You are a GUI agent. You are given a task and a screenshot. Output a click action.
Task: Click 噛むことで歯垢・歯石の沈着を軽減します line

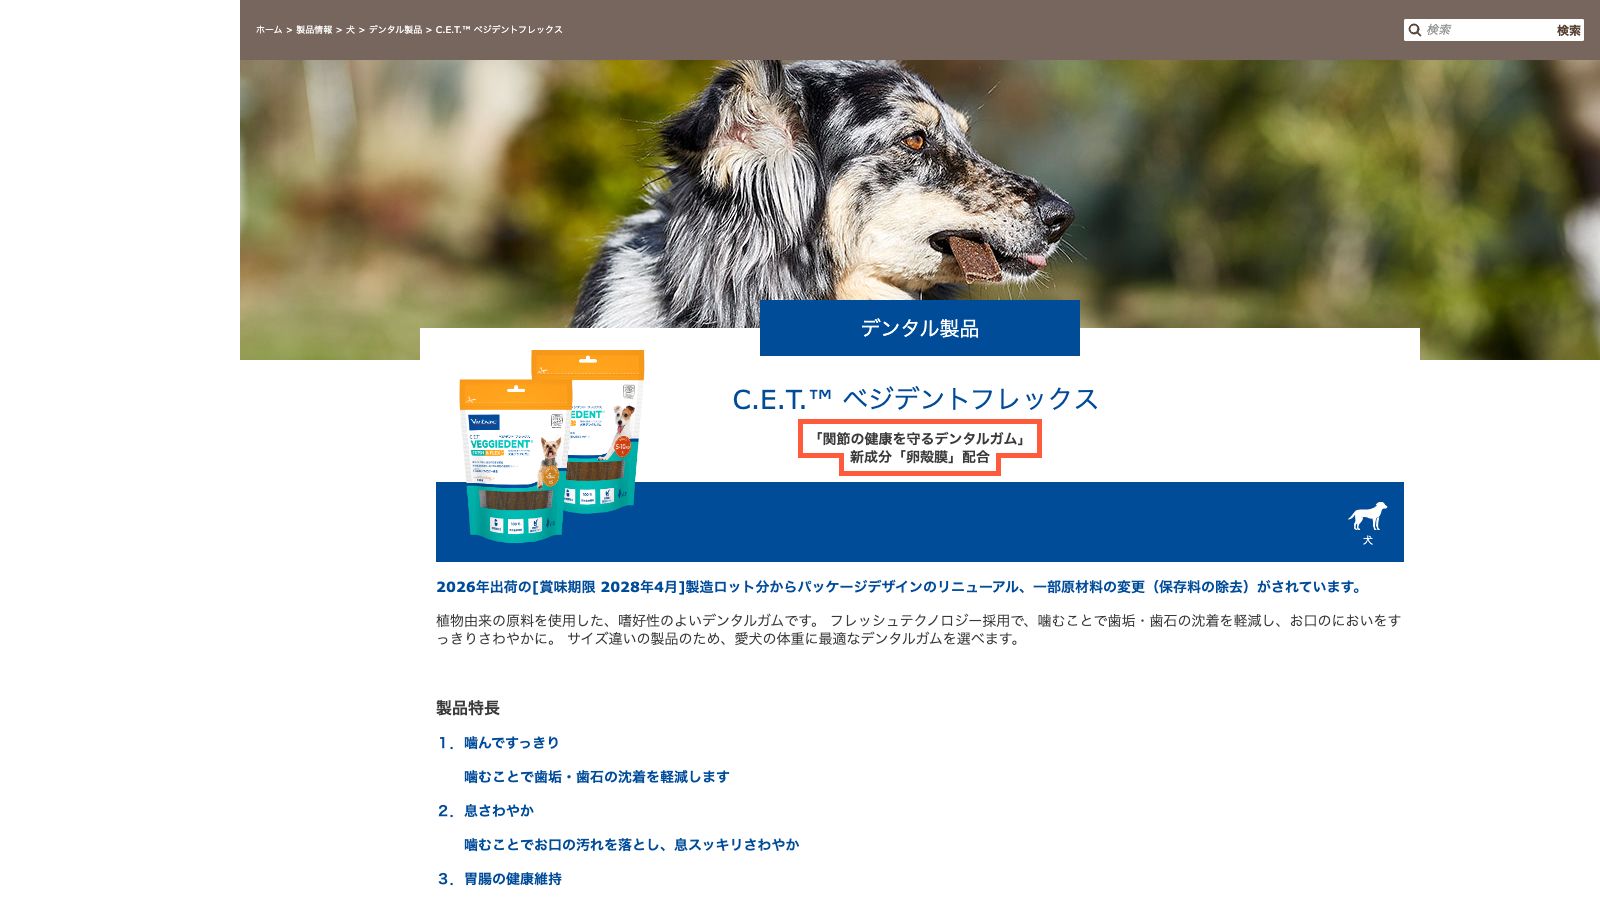(596, 777)
